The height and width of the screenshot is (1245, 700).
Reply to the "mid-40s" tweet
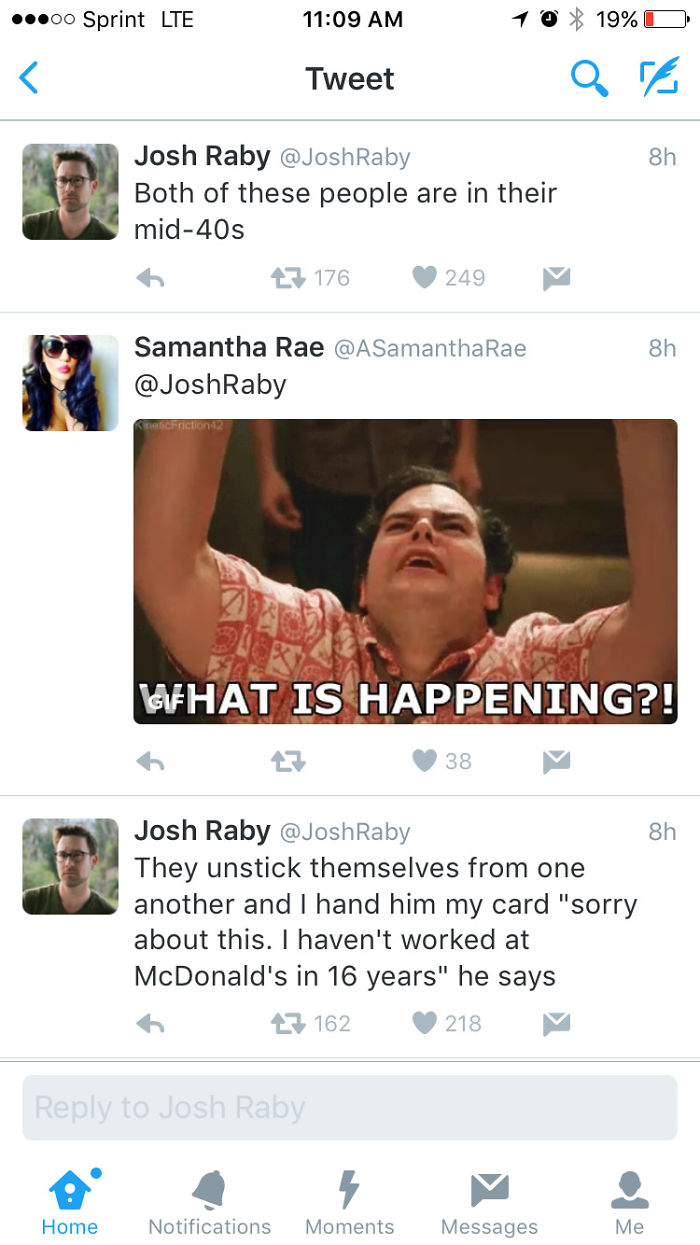click(x=150, y=279)
